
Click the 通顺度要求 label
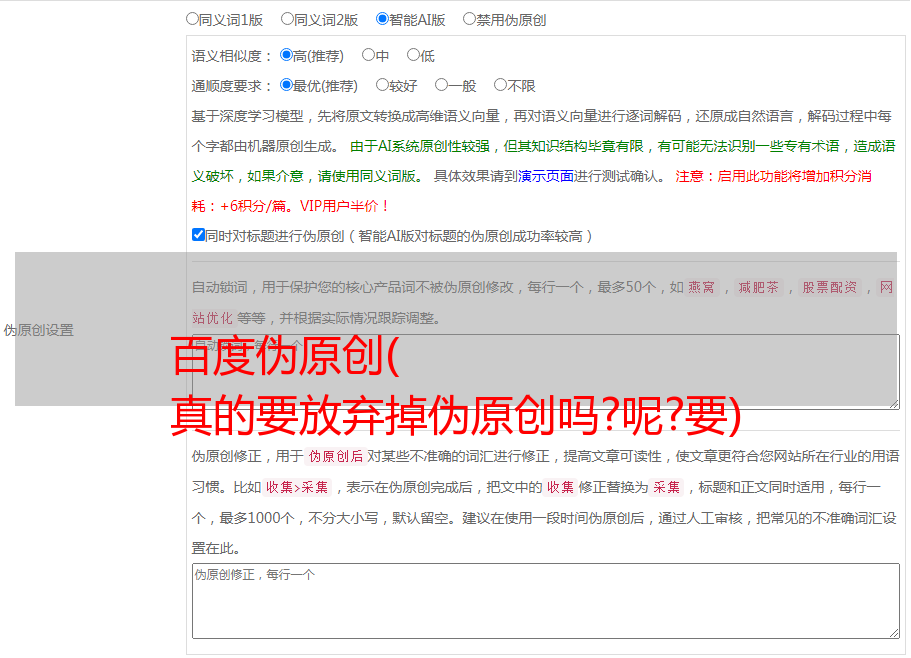pyautogui.click(x=232, y=86)
